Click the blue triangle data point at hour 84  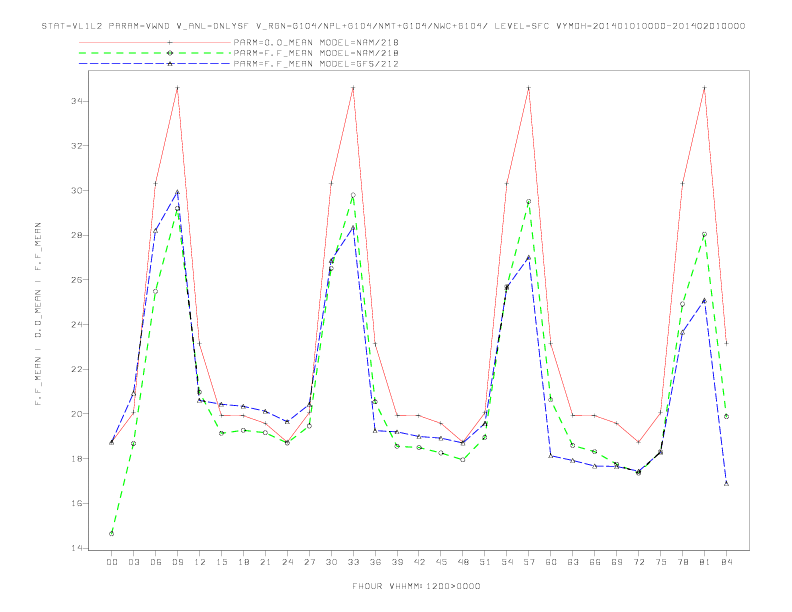(726, 483)
